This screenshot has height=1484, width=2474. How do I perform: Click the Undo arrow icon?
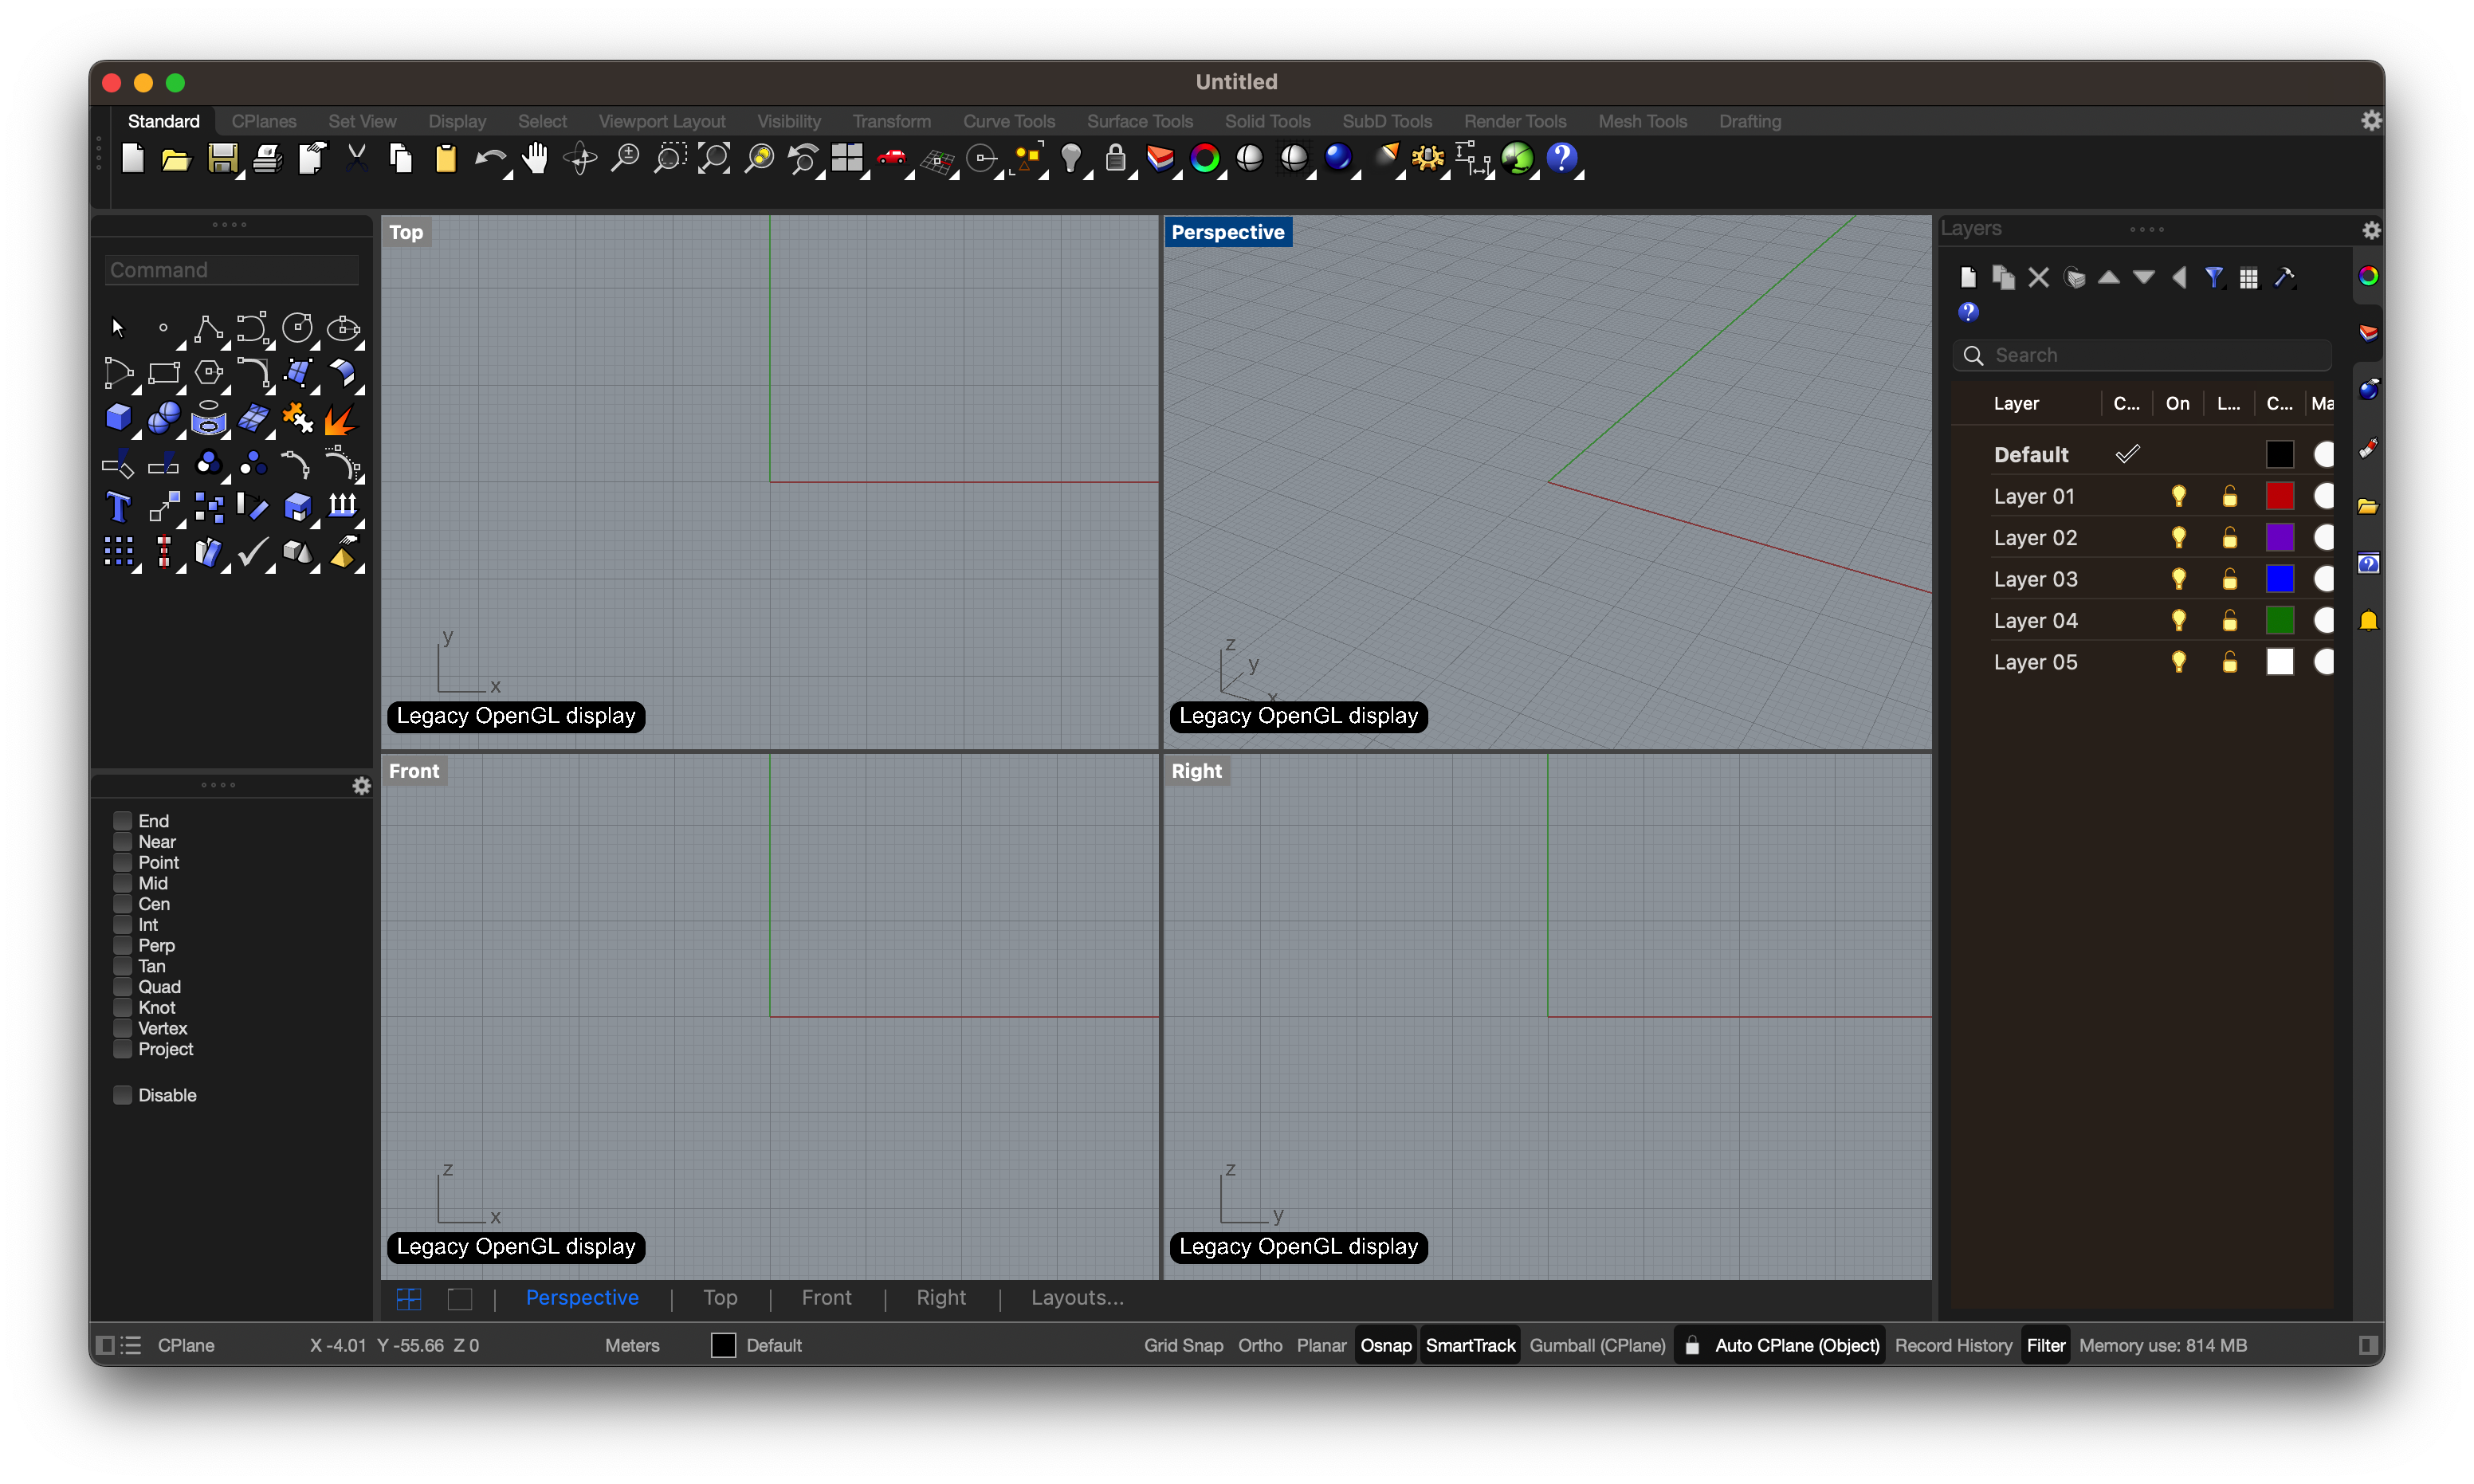click(489, 159)
